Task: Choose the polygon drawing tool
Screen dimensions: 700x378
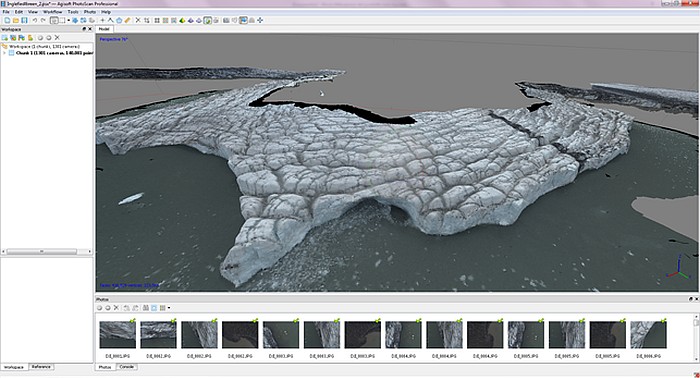Action: click(x=119, y=20)
